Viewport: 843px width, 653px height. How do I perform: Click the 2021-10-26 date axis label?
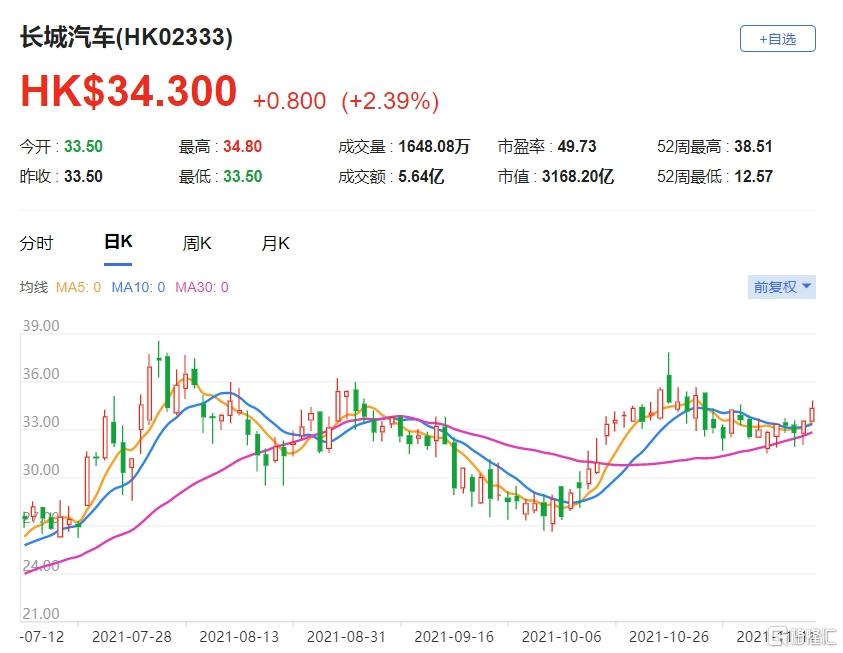tap(669, 637)
